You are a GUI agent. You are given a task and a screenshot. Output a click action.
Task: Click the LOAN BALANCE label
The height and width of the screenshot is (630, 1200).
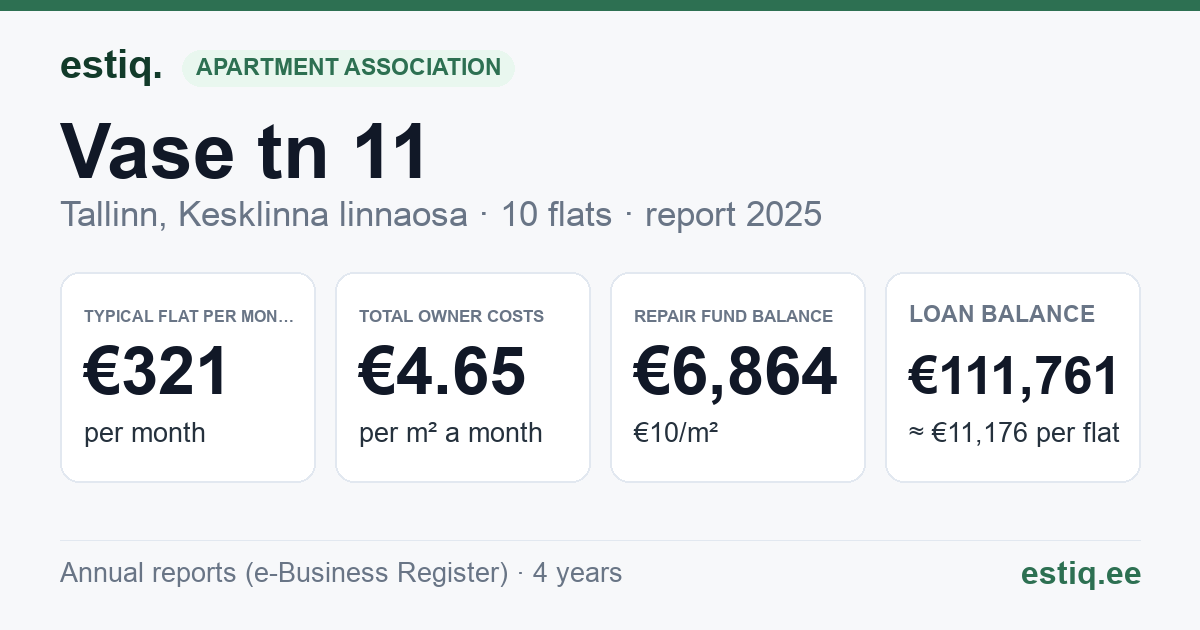pos(1002,314)
